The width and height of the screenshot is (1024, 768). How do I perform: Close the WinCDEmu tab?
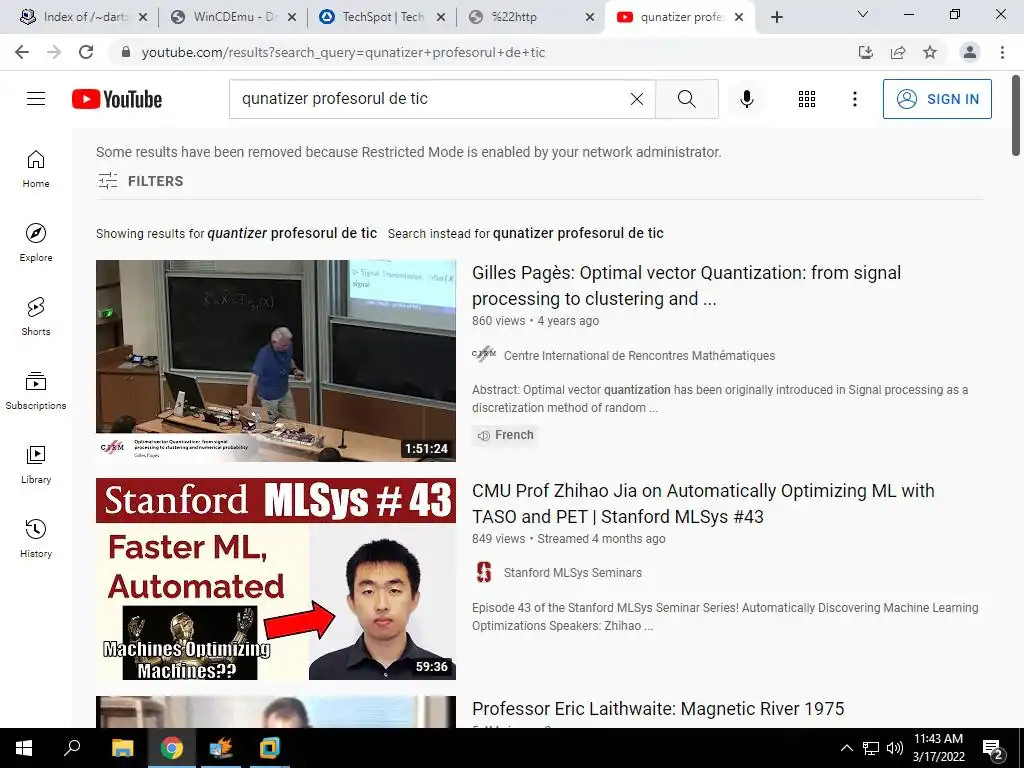(x=292, y=17)
